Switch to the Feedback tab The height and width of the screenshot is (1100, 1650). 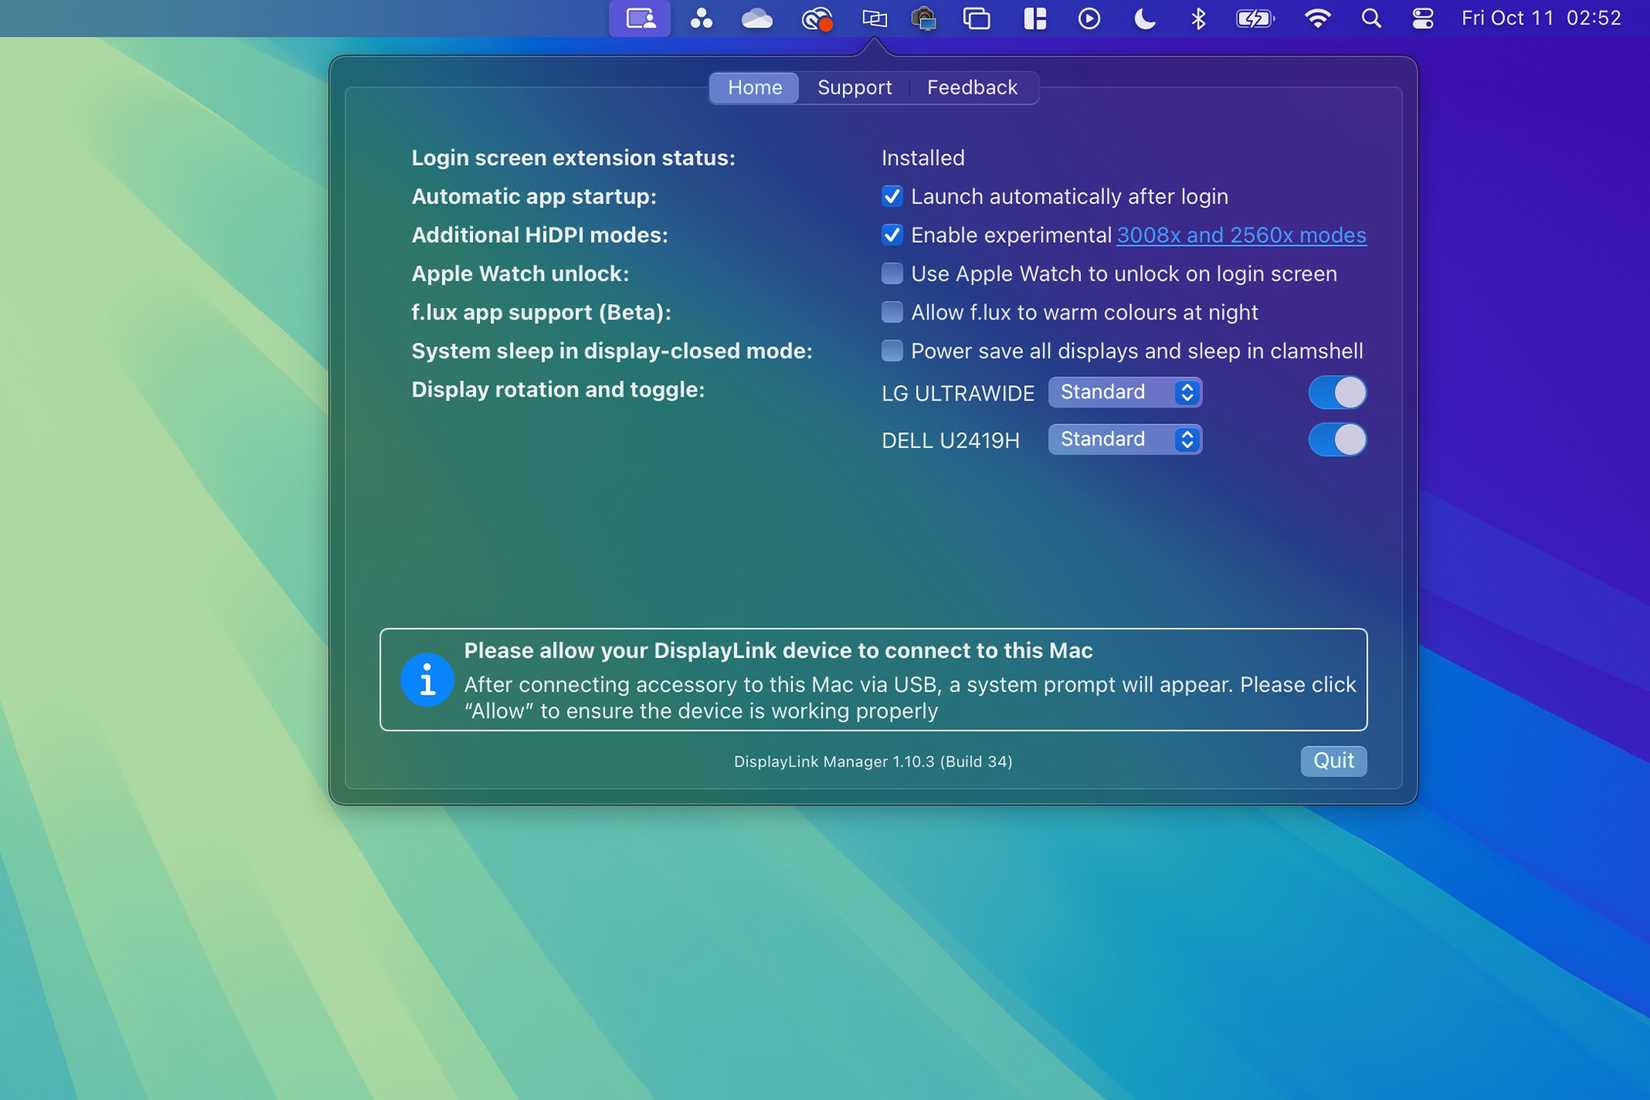[972, 87]
